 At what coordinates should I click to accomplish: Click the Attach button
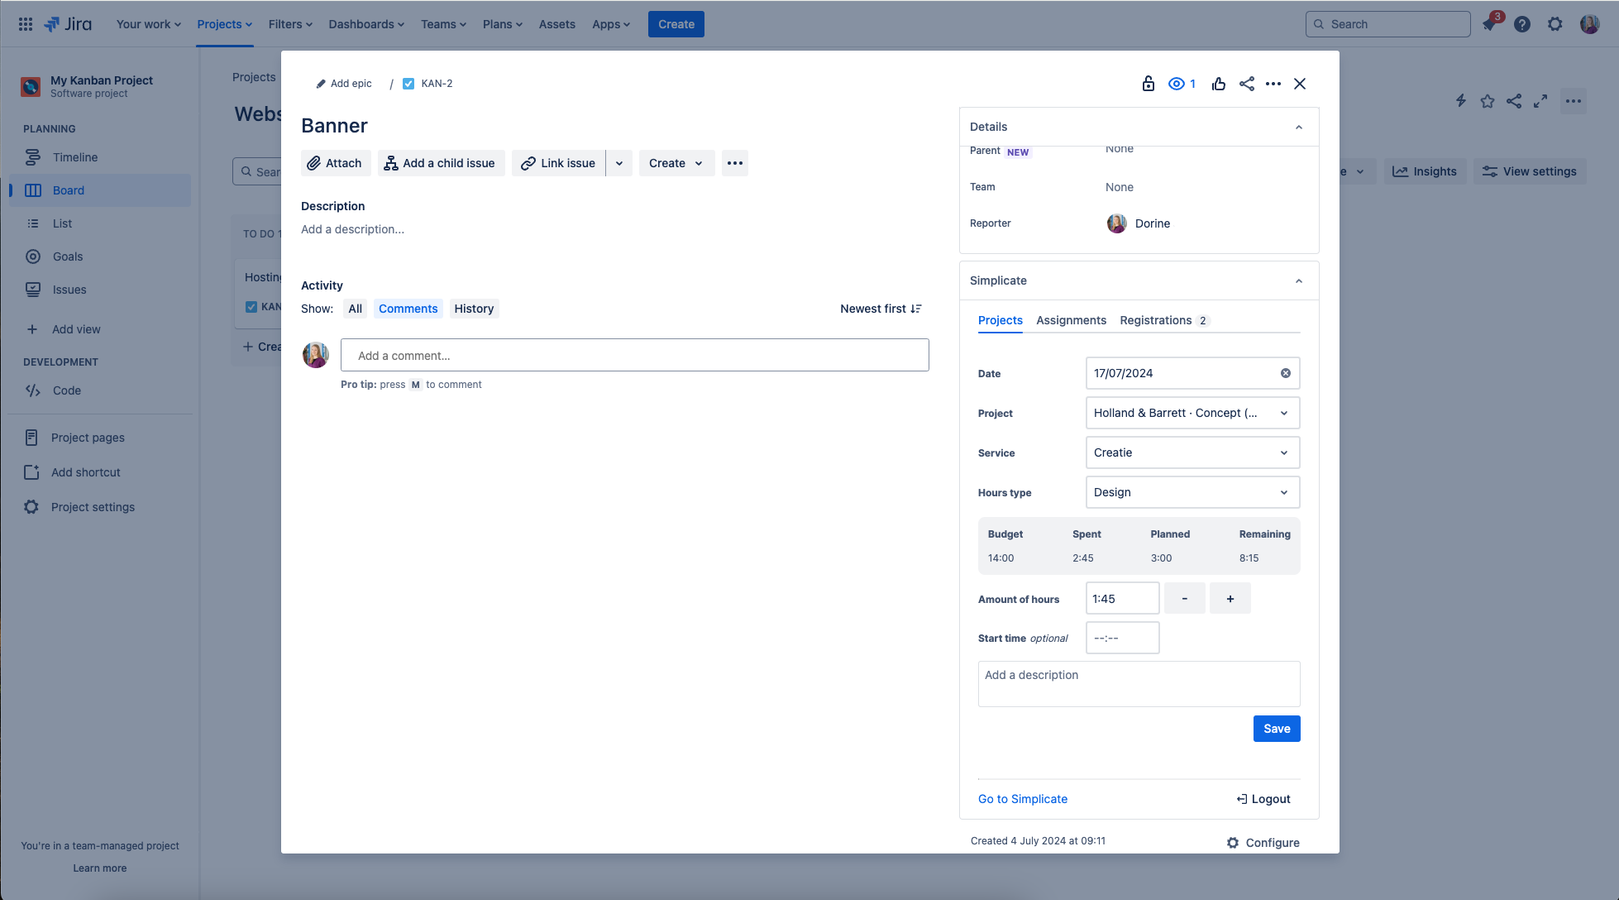(335, 163)
